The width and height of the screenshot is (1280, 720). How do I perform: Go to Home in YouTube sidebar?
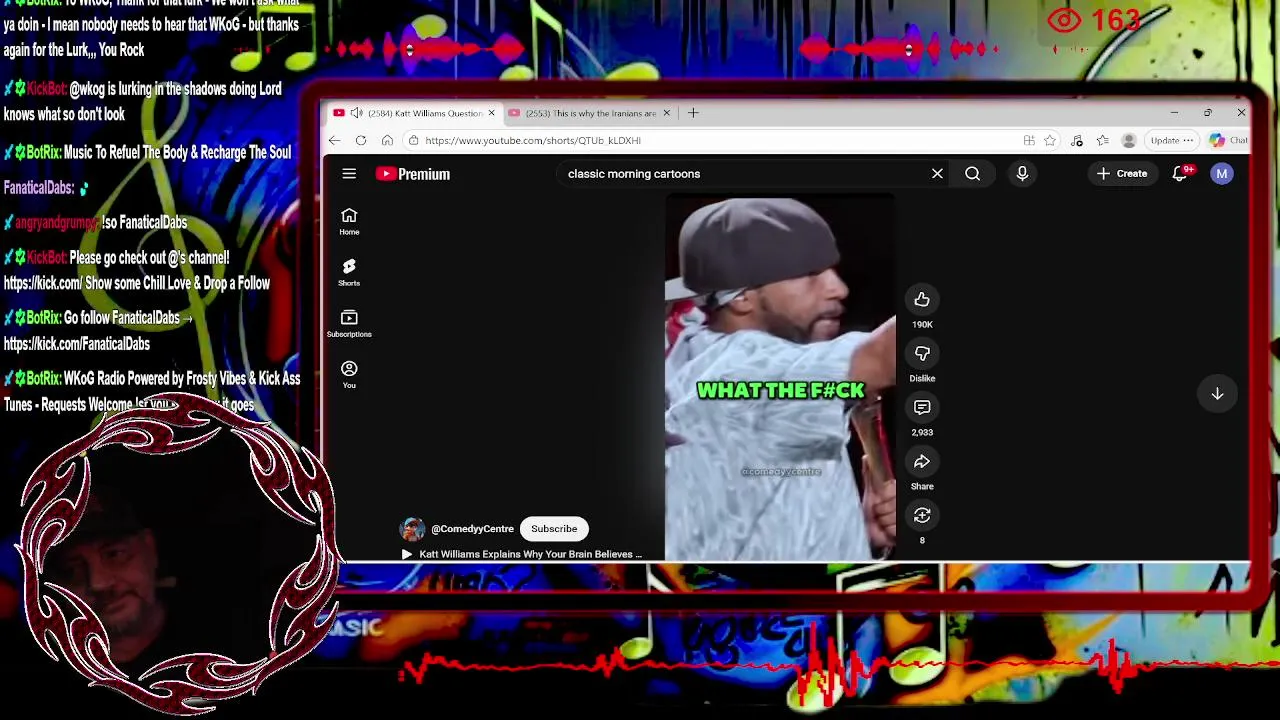[x=349, y=222]
